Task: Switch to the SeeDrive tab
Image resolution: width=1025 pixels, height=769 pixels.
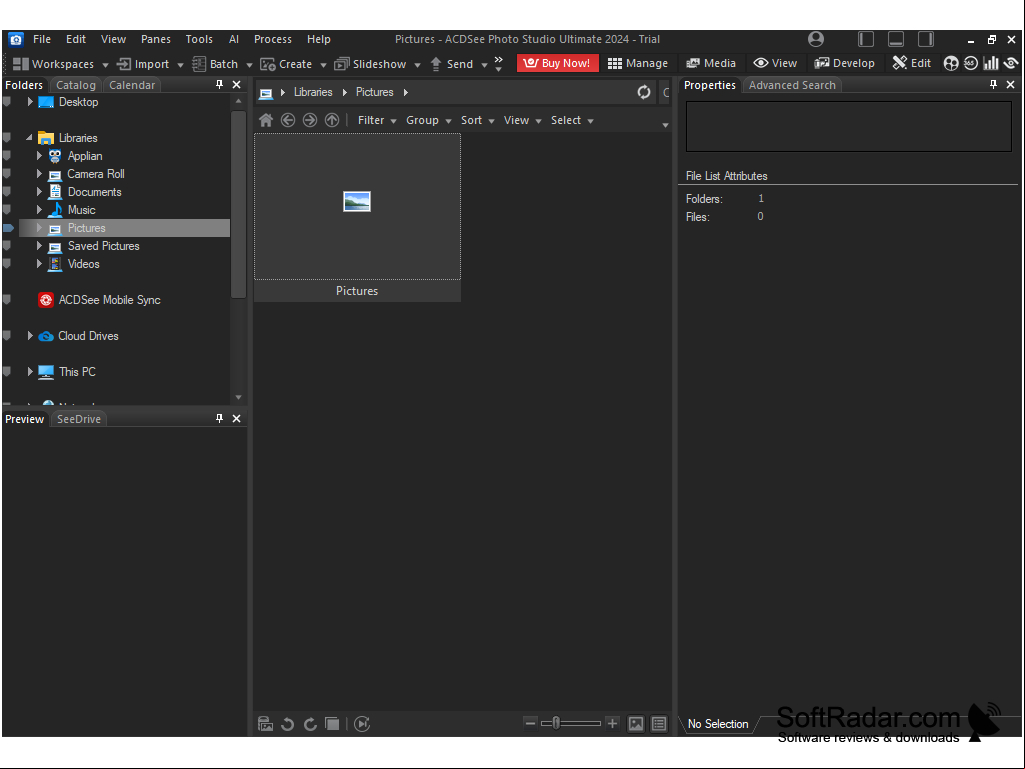Action: click(x=78, y=419)
